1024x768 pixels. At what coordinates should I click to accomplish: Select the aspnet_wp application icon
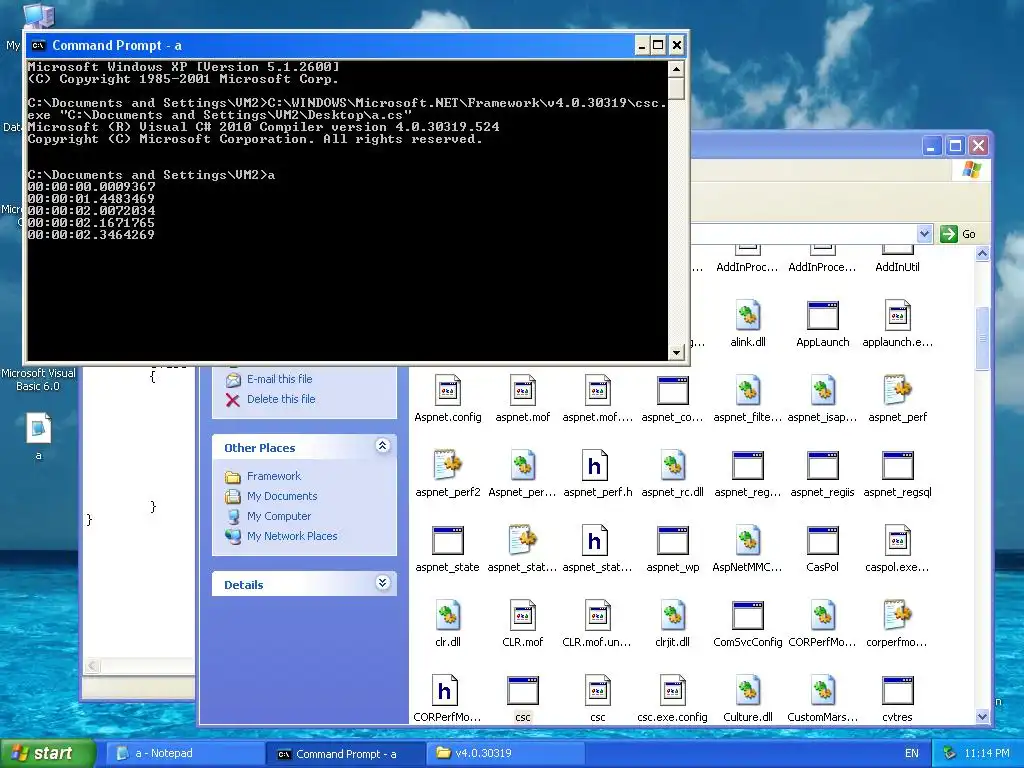coord(673,541)
